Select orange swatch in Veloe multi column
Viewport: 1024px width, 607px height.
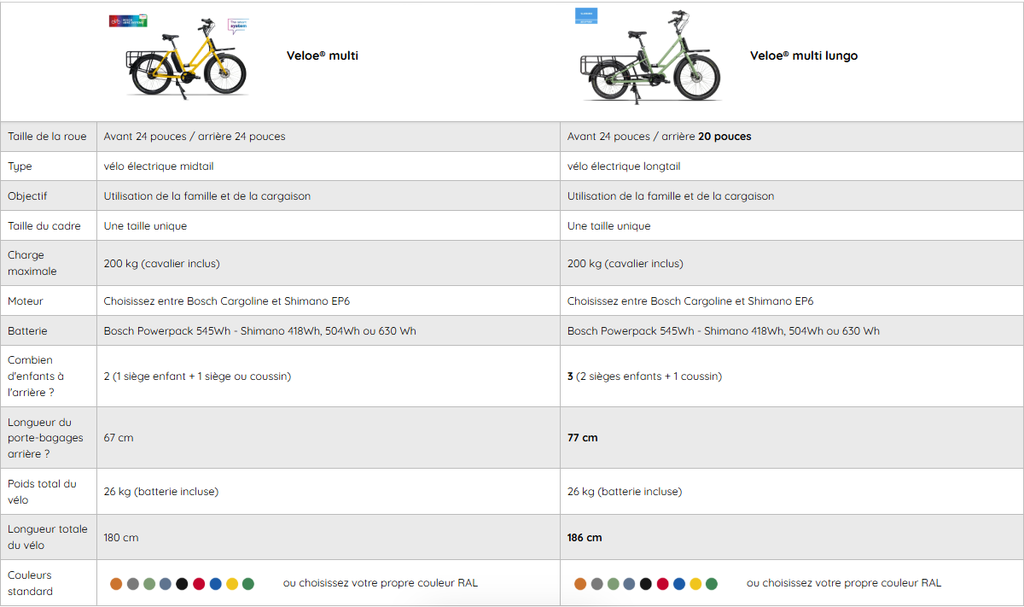[117, 583]
